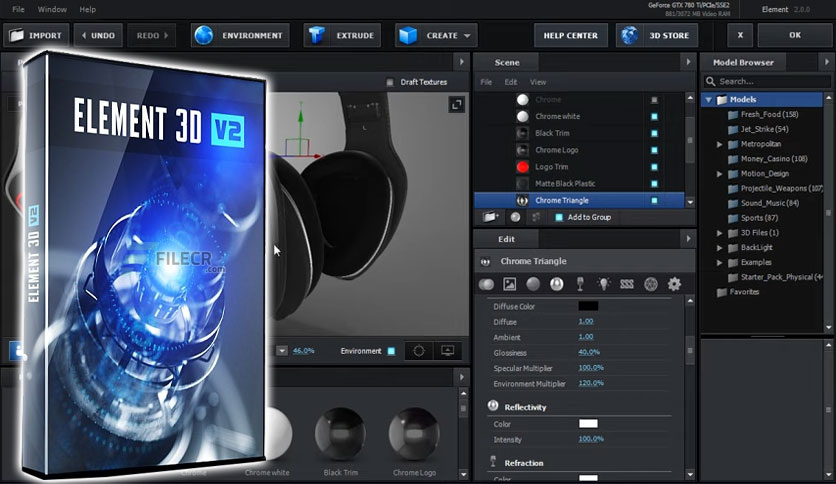Screen dimensions: 836x484
Task: Open the SSS subsurface scattering tab icon
Action: click(x=627, y=284)
